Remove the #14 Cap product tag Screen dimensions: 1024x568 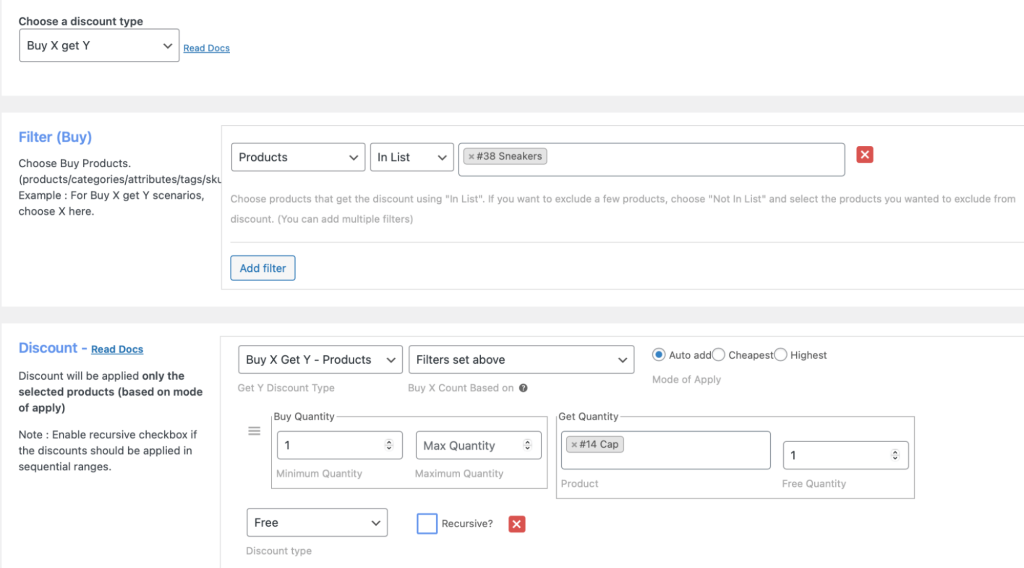tap(574, 445)
